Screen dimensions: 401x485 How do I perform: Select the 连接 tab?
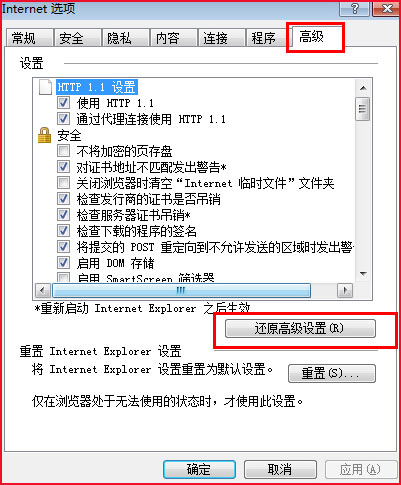pyautogui.click(x=221, y=38)
